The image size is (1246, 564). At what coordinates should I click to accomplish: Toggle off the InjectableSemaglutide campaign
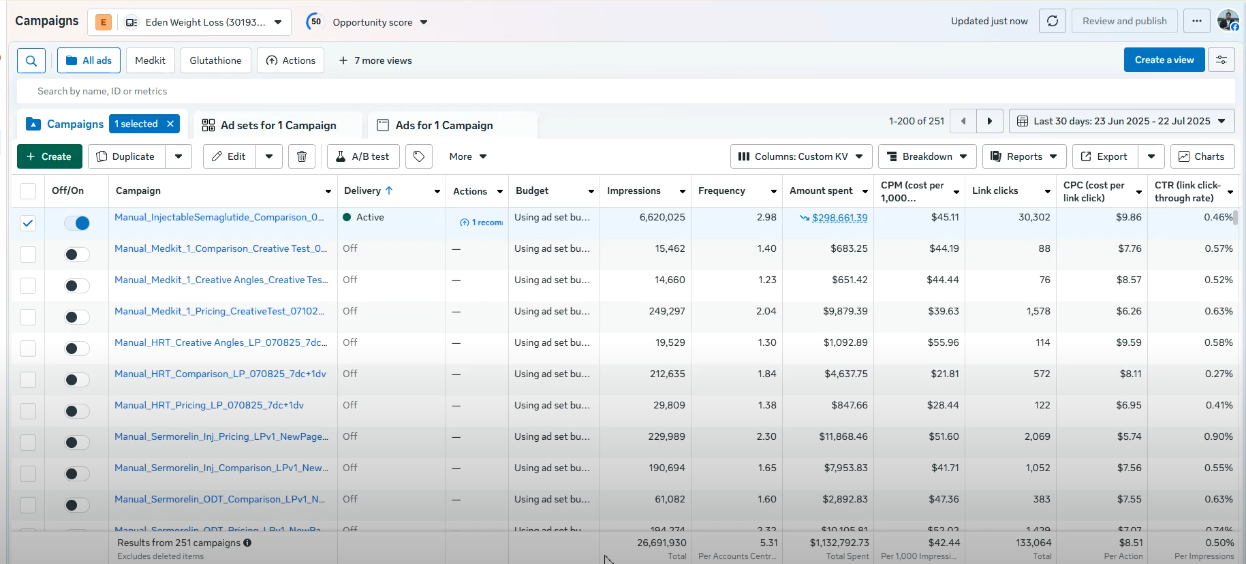(77, 223)
